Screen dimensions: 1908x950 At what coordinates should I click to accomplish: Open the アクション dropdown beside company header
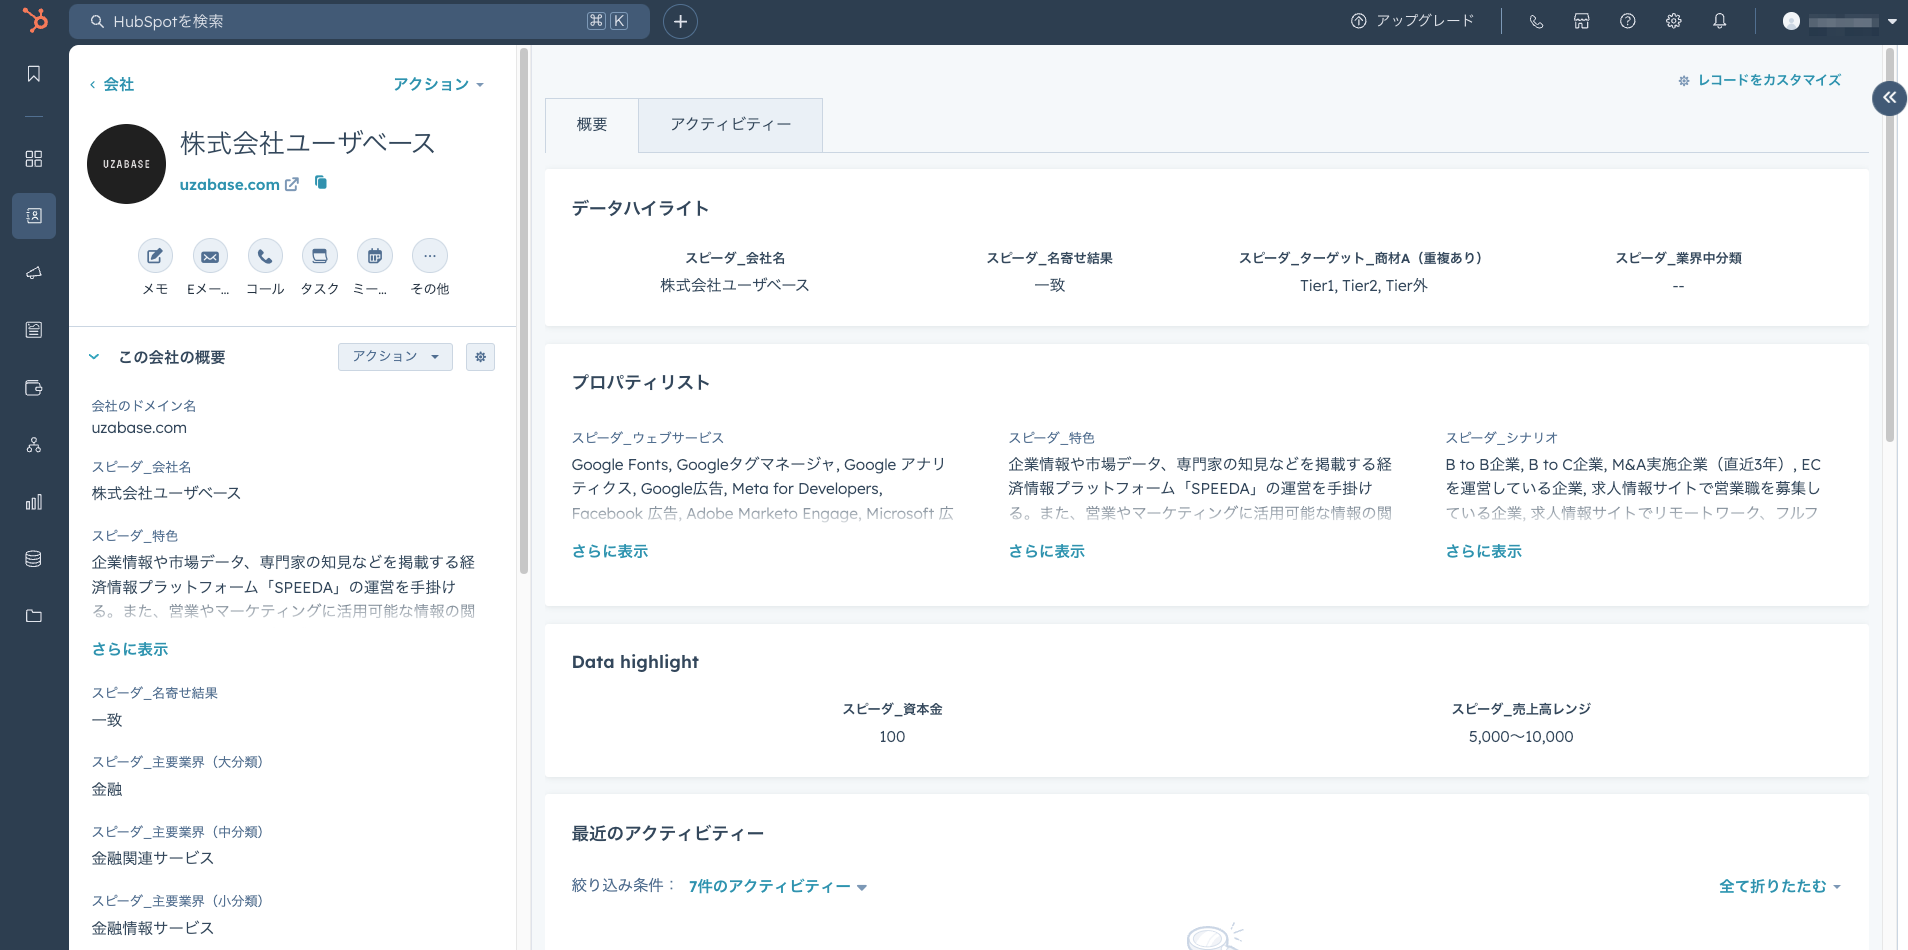[438, 84]
